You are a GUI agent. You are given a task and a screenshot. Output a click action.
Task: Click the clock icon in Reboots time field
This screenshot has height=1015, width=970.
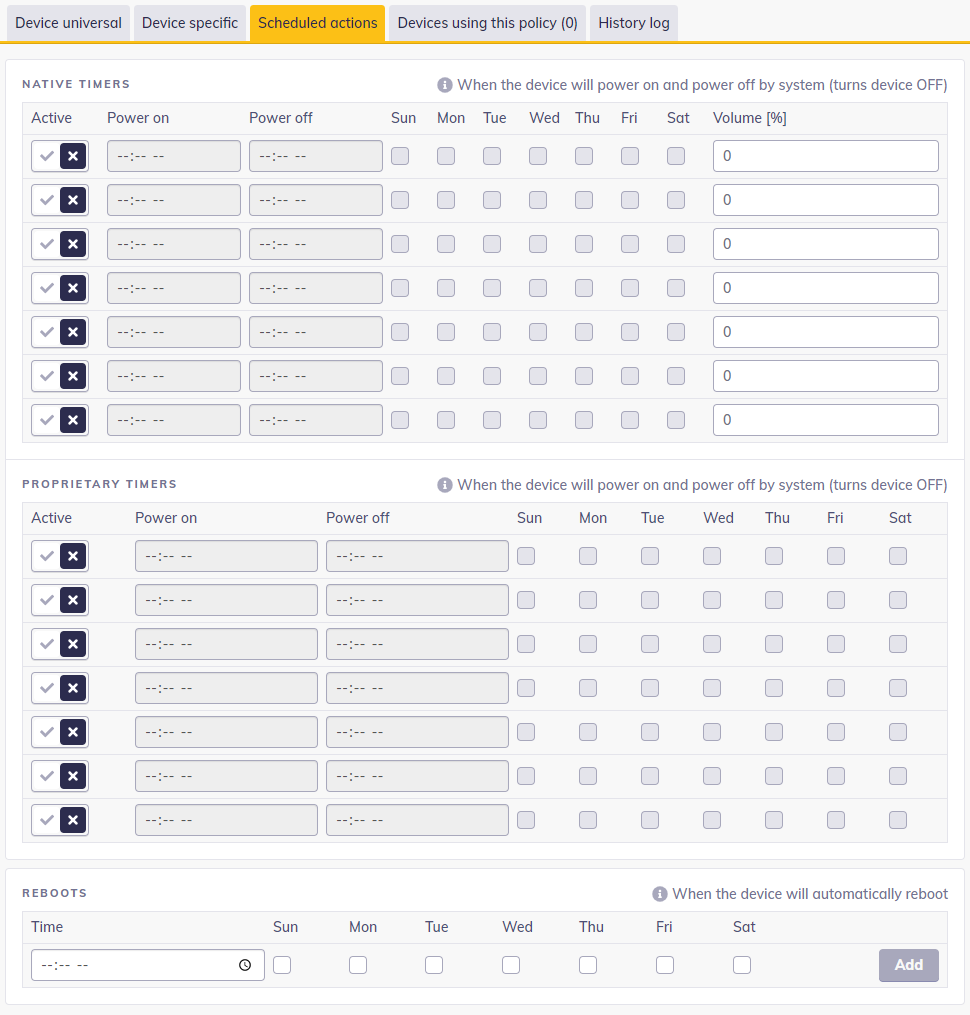coord(245,965)
